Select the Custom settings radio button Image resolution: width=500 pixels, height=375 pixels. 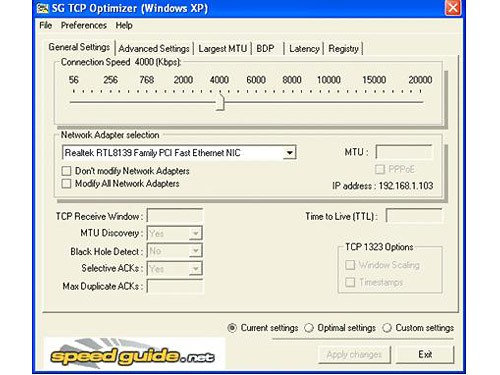387,328
